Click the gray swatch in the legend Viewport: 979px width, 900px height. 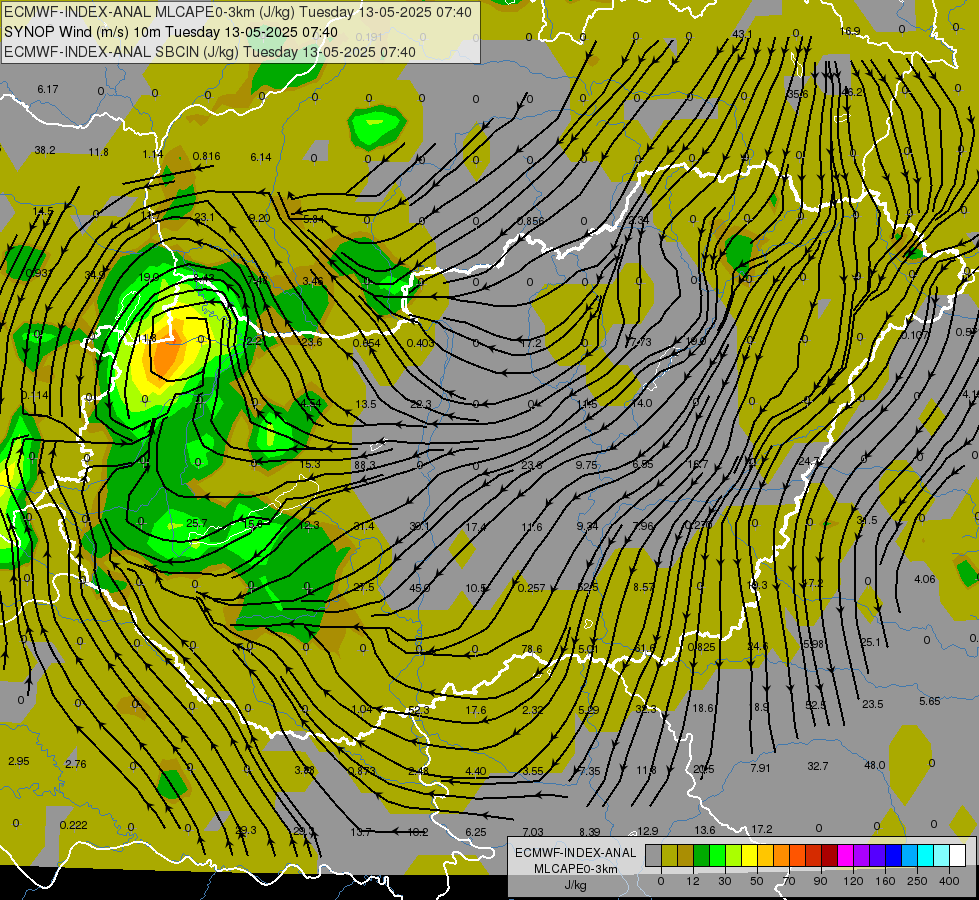tap(653, 856)
